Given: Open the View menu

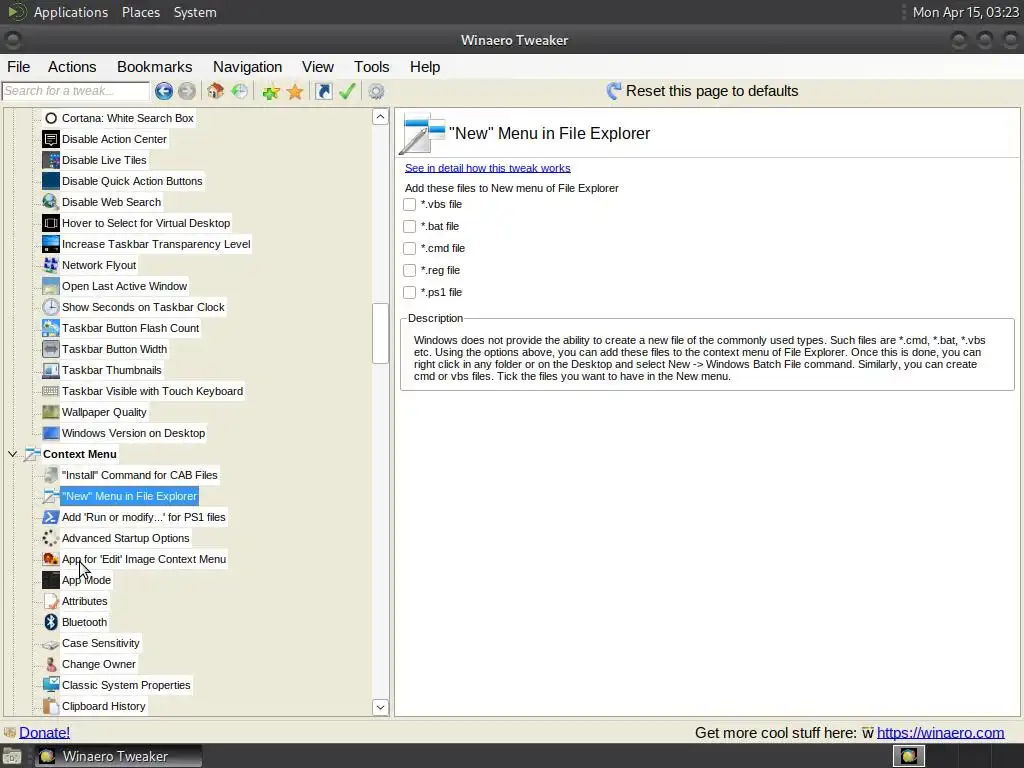Looking at the screenshot, I should [318, 67].
